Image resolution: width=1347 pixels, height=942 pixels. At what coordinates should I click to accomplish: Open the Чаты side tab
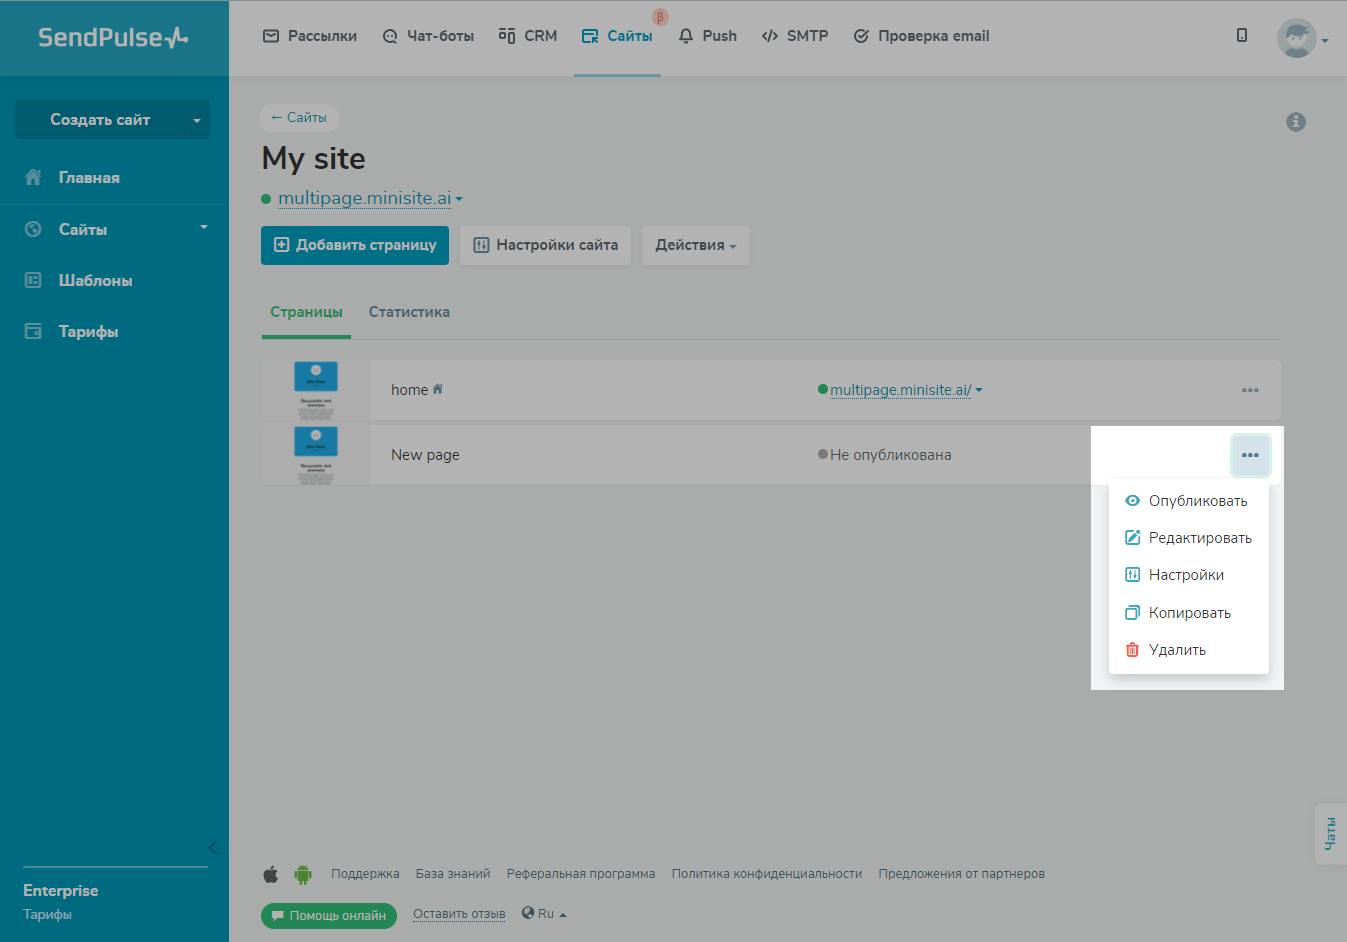tap(1331, 834)
